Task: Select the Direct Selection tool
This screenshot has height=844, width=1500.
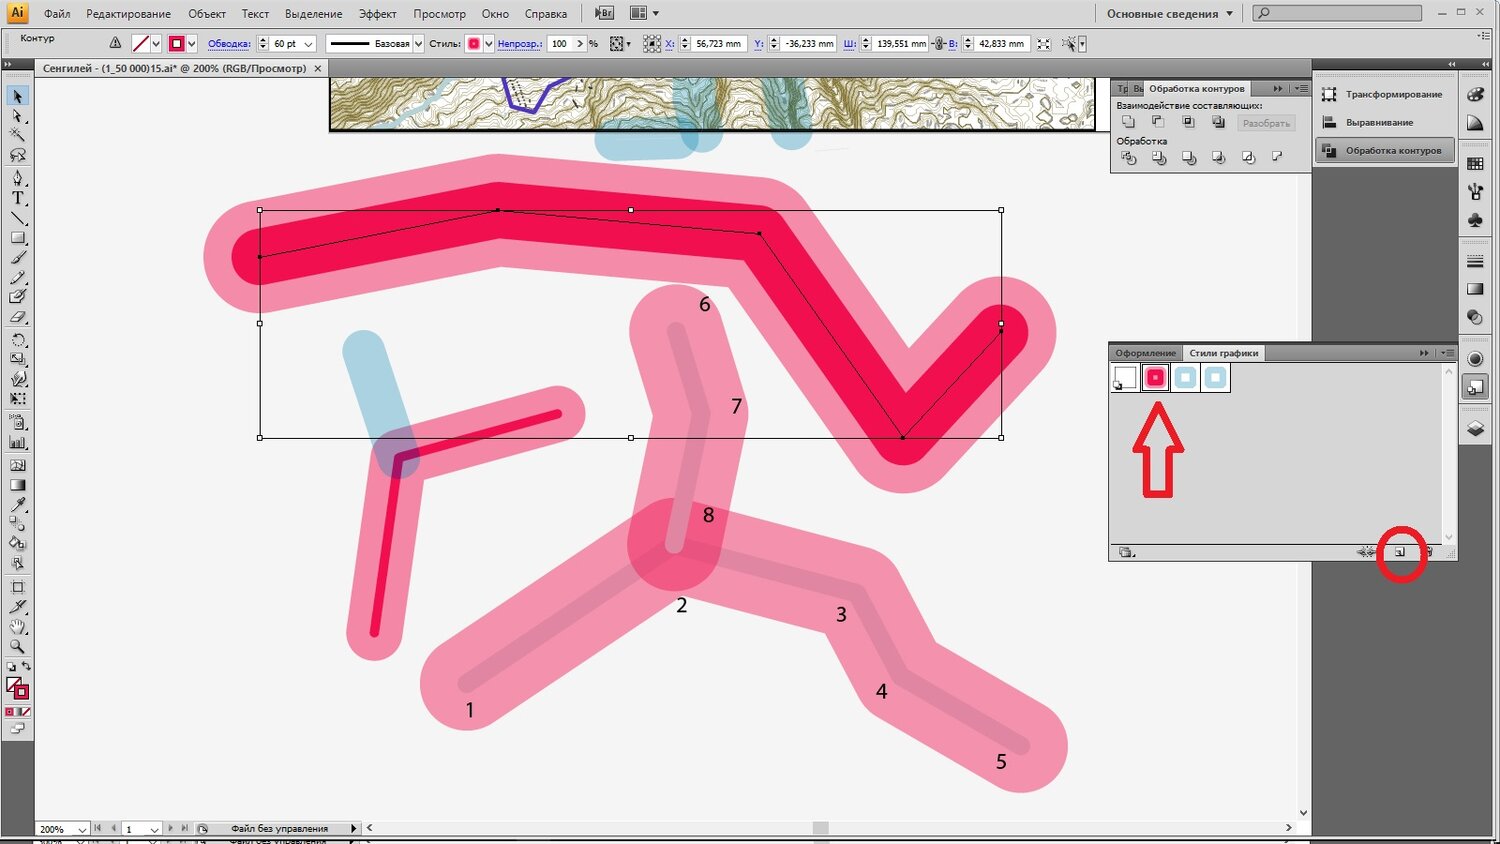Action: (x=17, y=116)
